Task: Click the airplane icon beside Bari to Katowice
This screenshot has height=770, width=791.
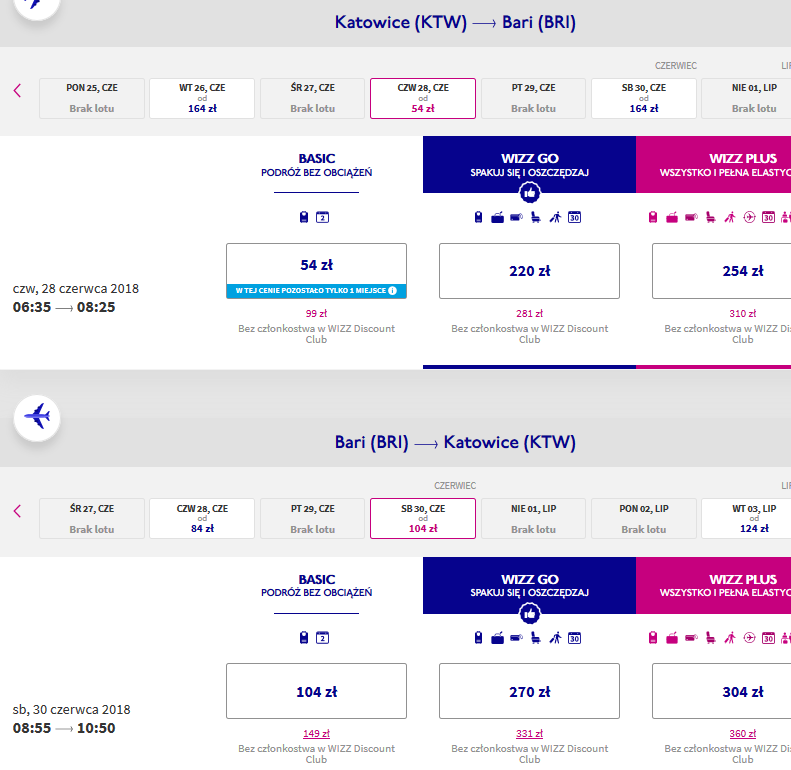Action: (x=37, y=418)
